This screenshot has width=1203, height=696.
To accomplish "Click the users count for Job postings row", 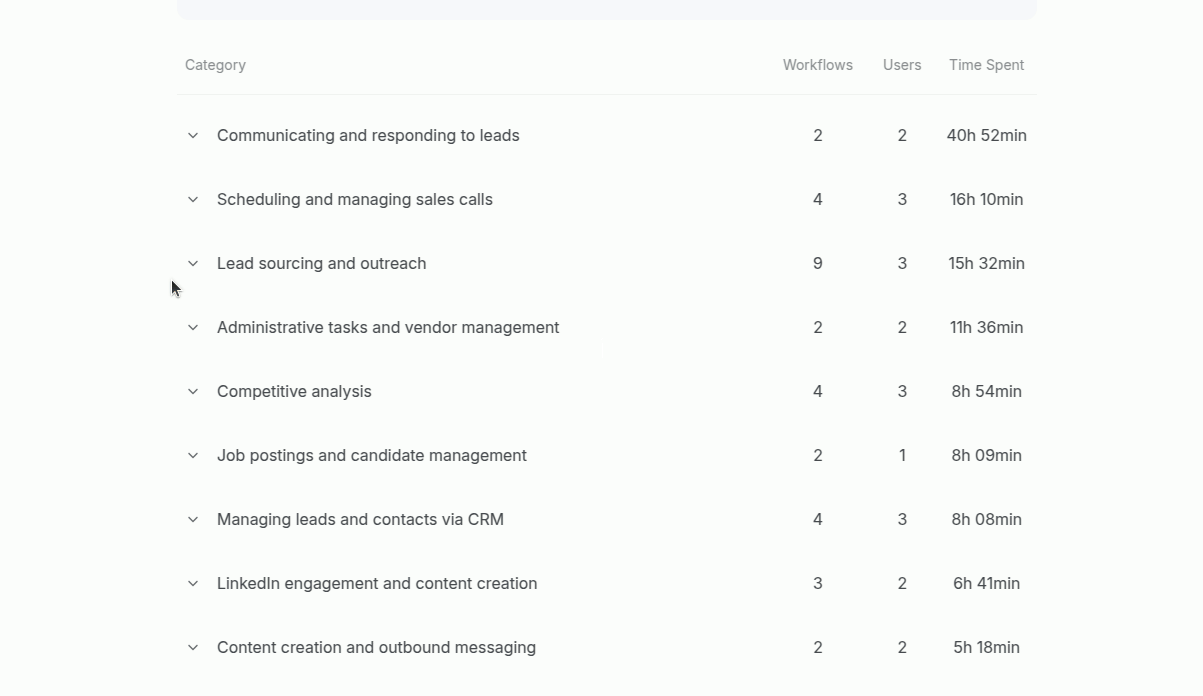I will tap(901, 455).
